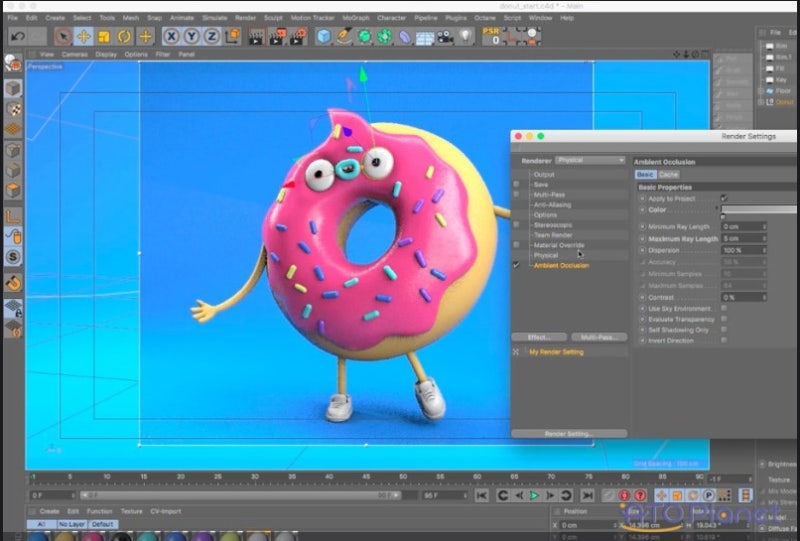
Task: Open the Renderer Physical dropdown
Action: [590, 160]
